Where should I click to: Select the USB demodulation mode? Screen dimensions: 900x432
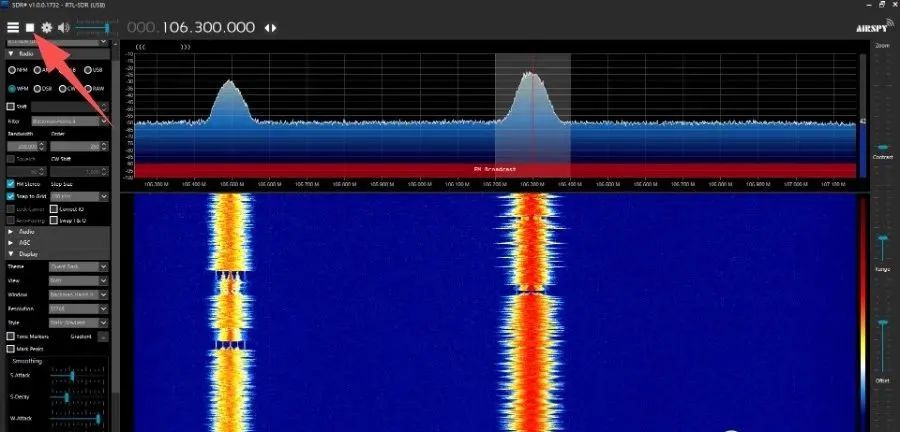point(93,70)
